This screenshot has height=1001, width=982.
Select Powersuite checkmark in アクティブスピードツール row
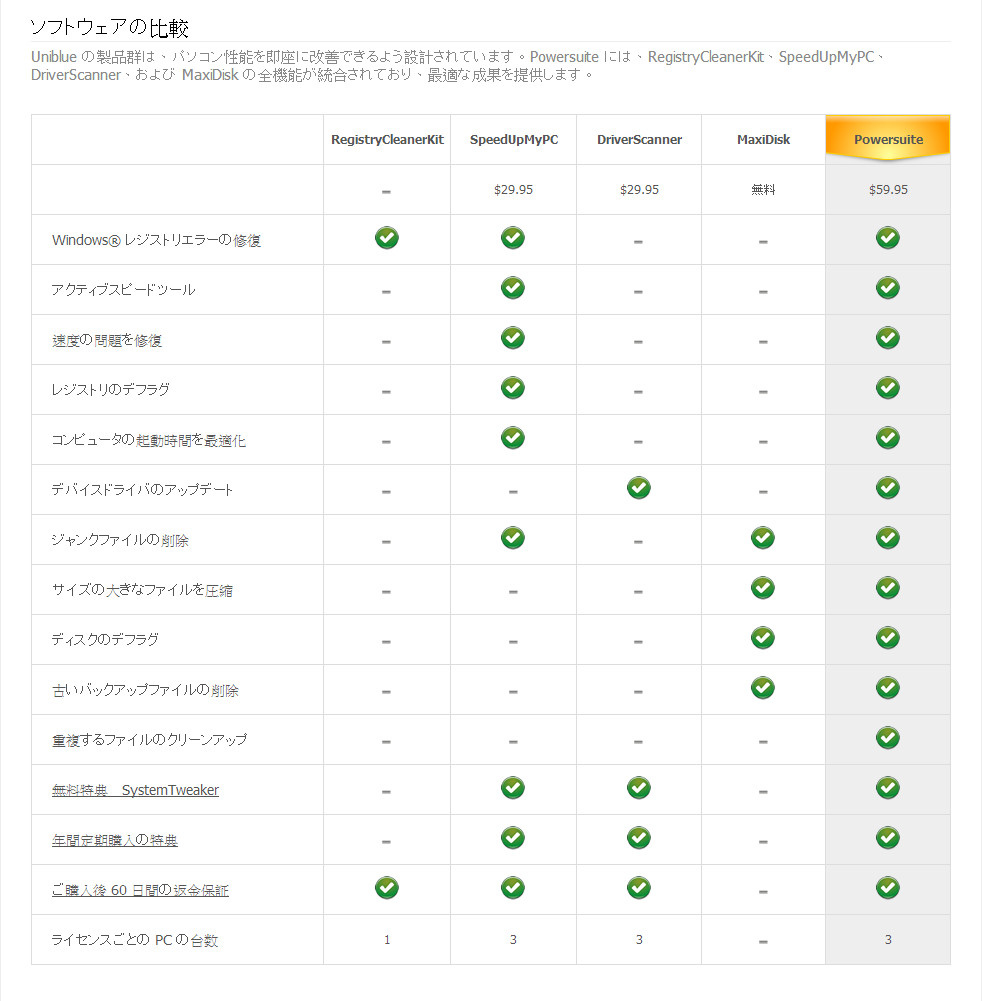coord(888,288)
